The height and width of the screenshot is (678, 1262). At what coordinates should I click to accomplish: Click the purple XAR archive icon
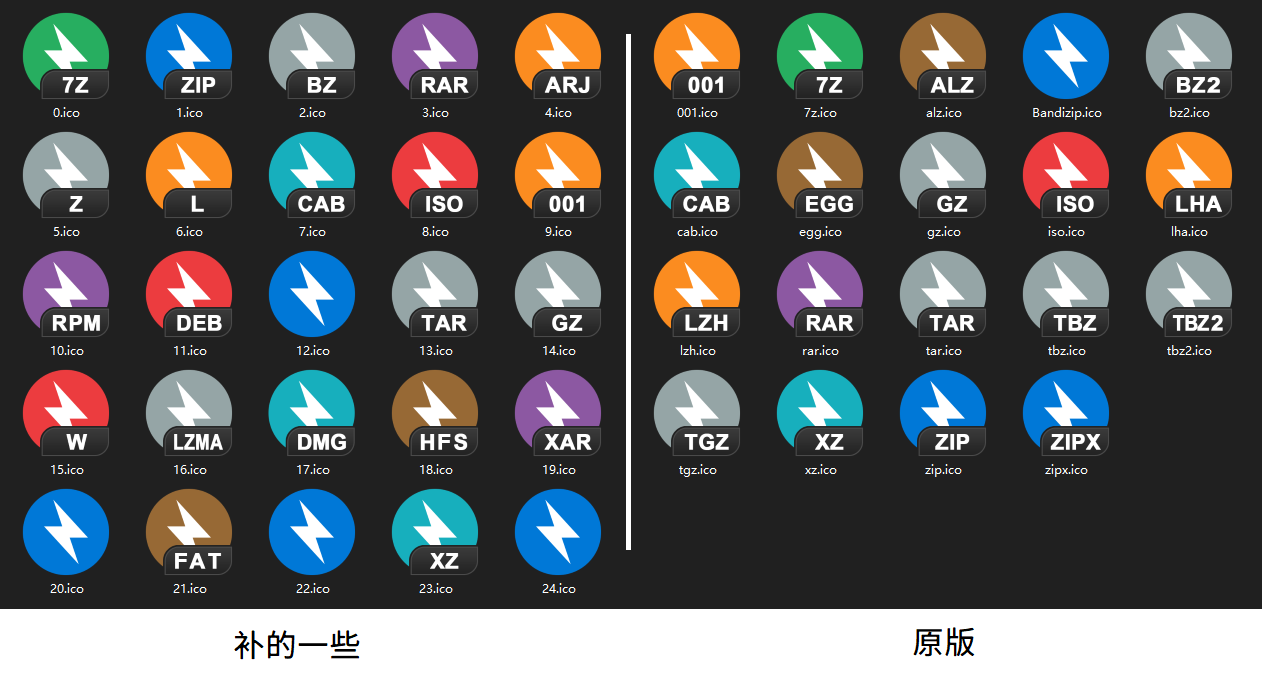(558, 413)
